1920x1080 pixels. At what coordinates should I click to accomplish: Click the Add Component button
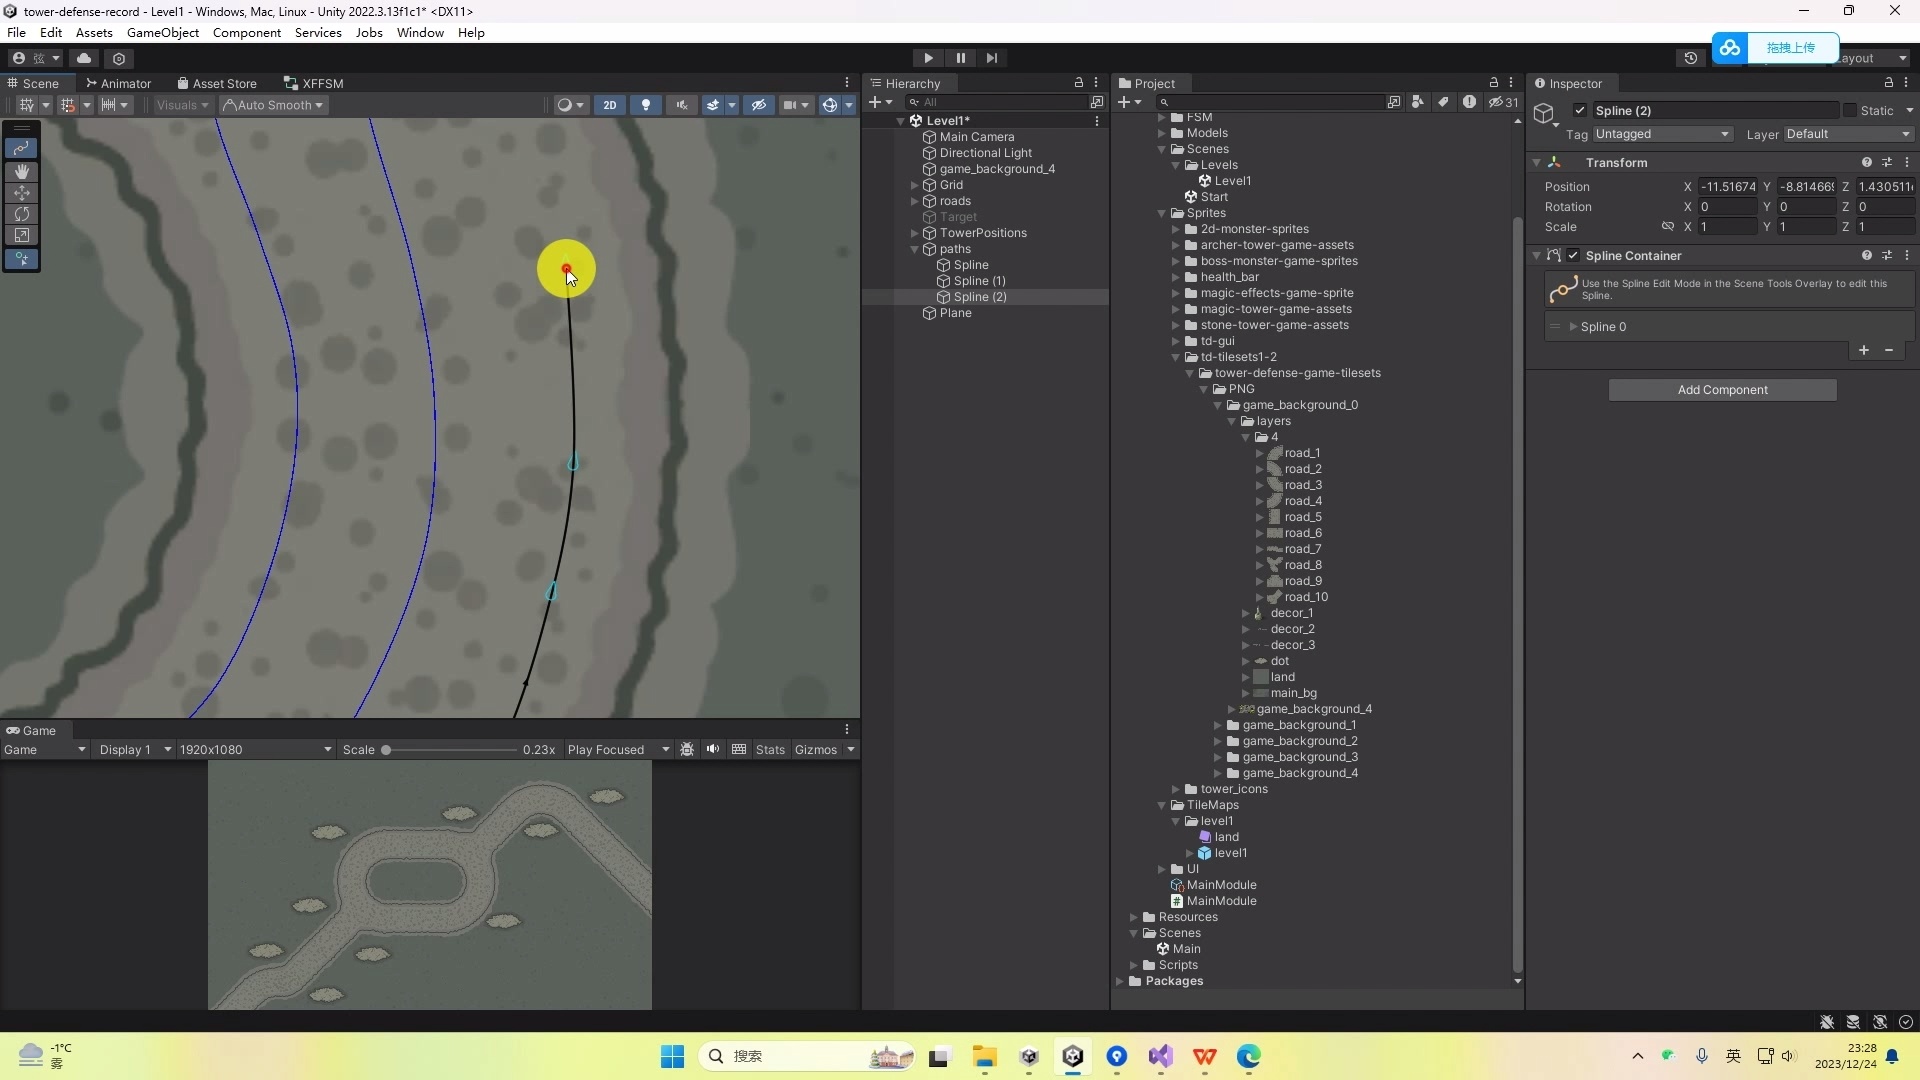tap(1722, 389)
